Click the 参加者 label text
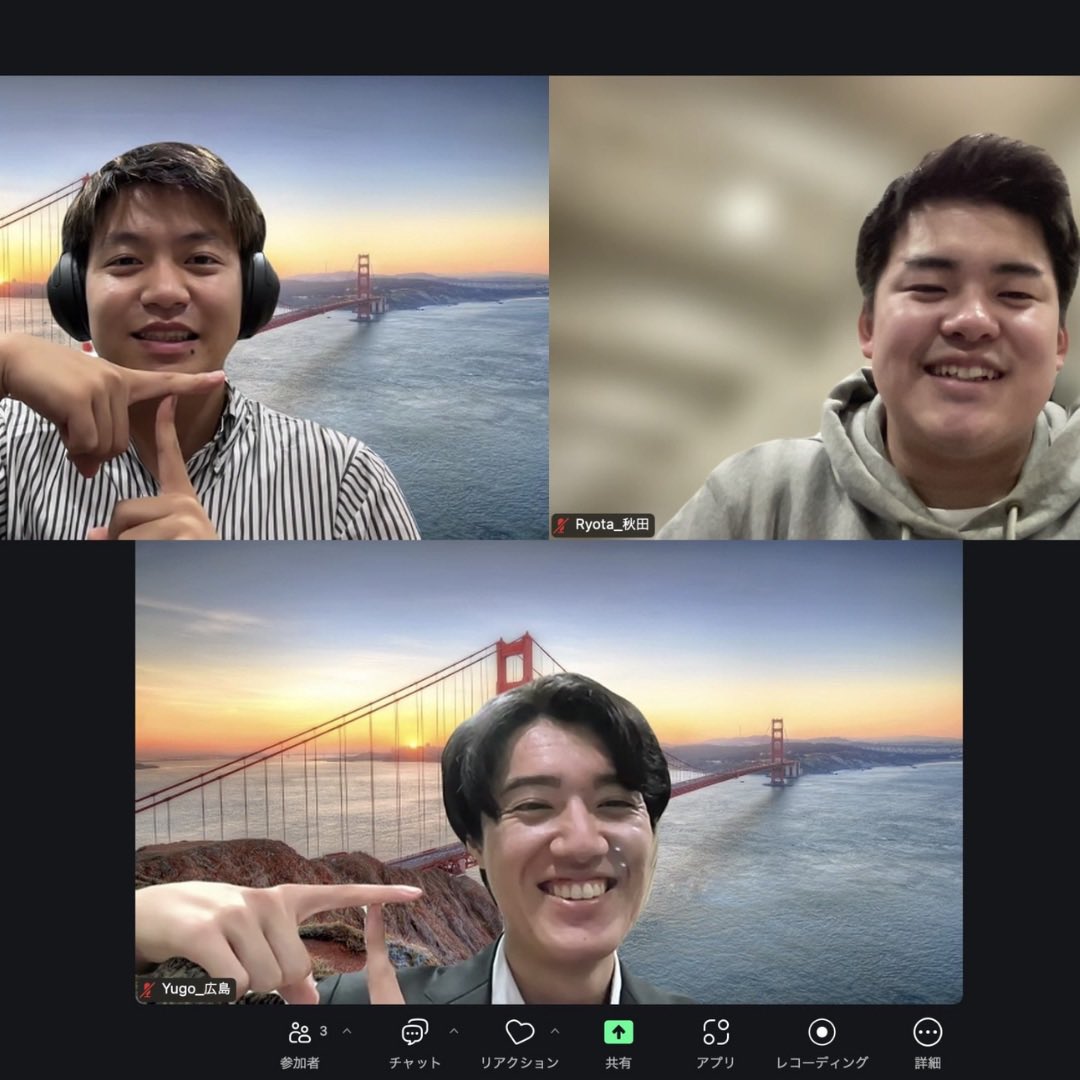 pos(300,1063)
